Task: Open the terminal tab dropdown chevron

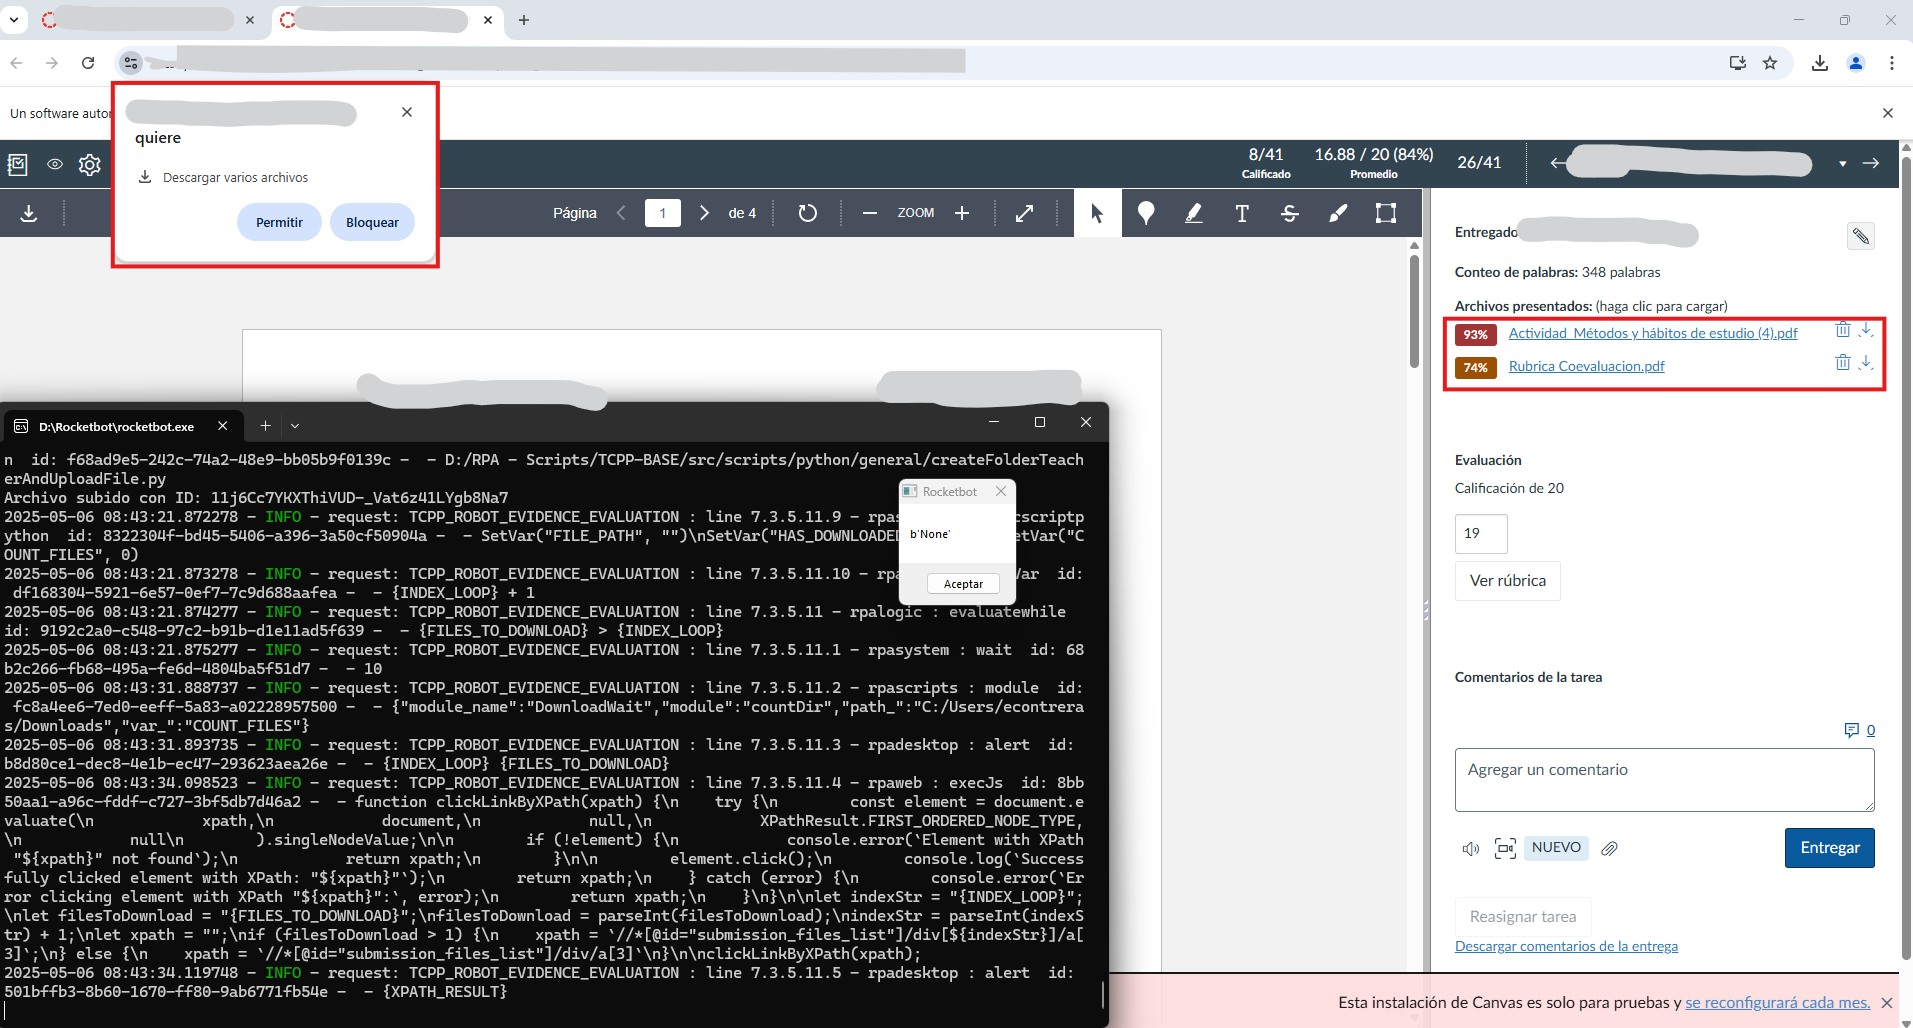Action: coord(295,426)
